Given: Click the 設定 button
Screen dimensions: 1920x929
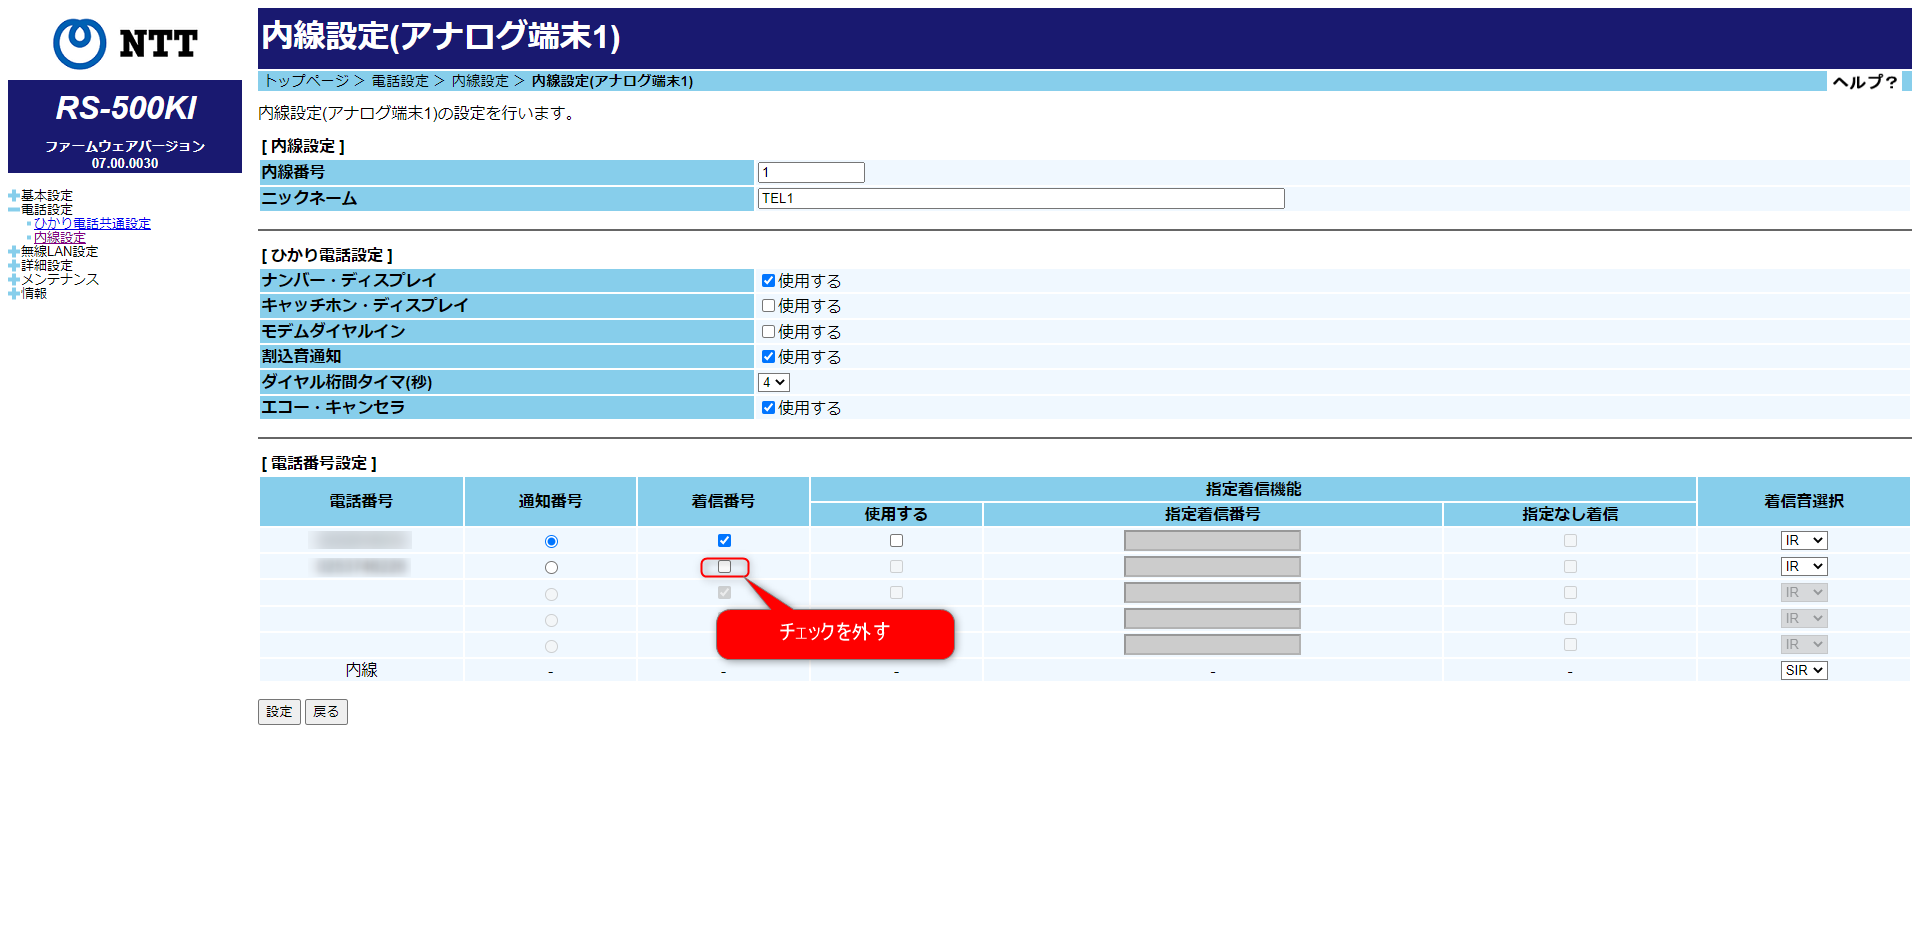Looking at the screenshot, I should coord(279,712).
